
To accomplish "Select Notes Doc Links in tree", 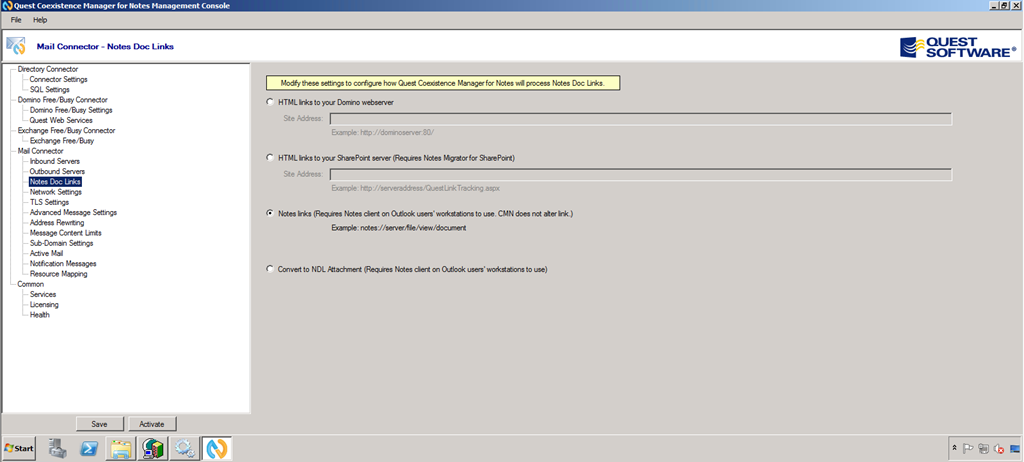I will (x=55, y=182).
